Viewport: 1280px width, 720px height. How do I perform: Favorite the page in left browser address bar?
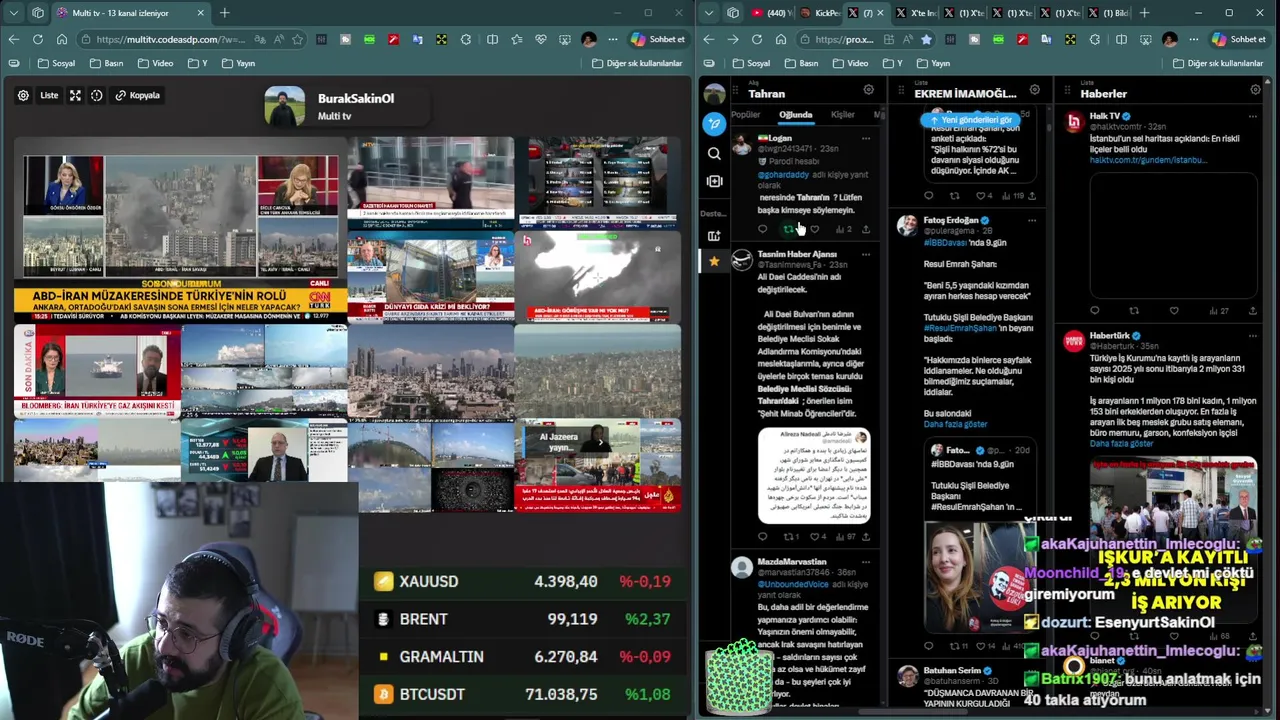pos(297,39)
